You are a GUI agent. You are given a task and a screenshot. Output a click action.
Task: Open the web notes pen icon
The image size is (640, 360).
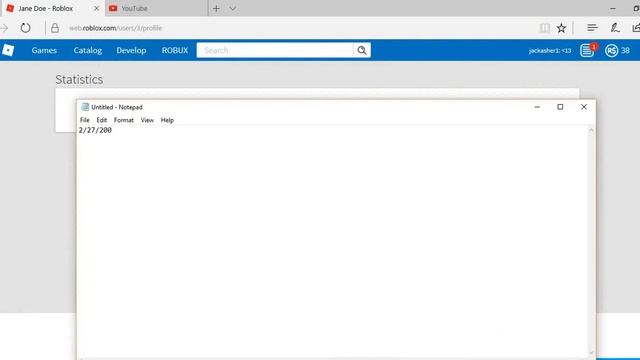pyautogui.click(x=615, y=28)
